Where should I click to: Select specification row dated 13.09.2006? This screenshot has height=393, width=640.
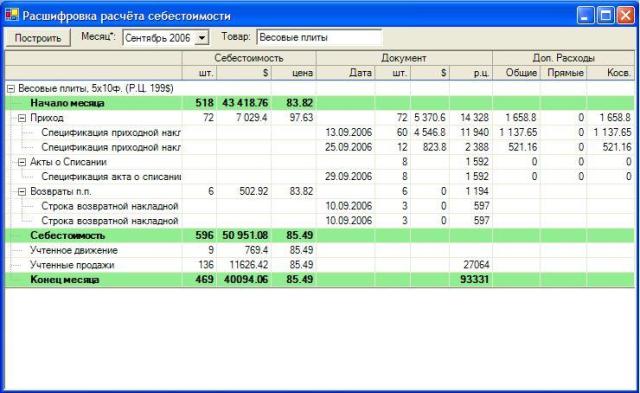coord(320,133)
